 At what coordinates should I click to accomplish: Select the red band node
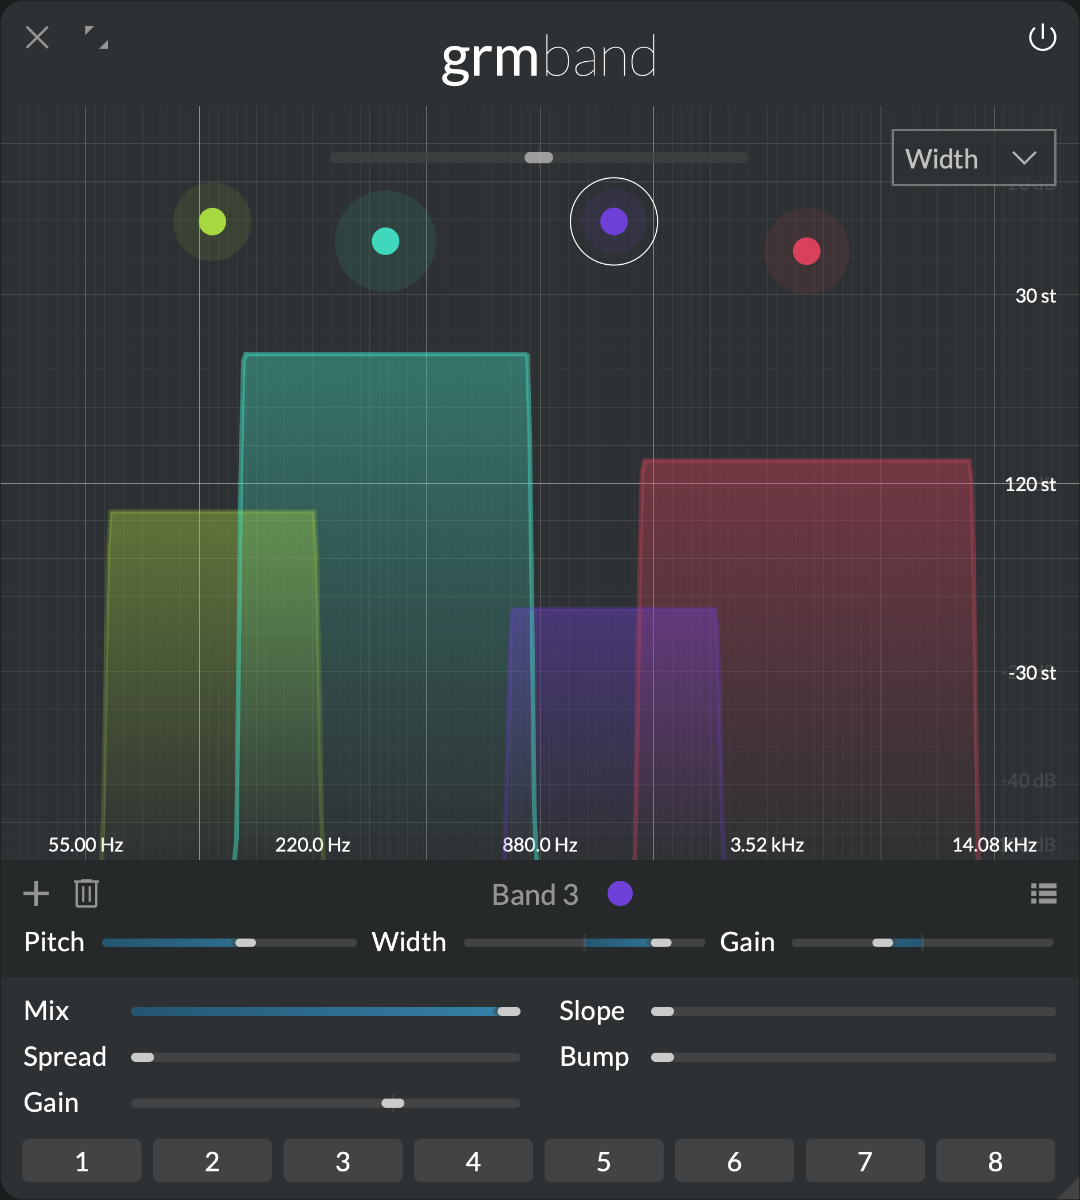pos(806,251)
